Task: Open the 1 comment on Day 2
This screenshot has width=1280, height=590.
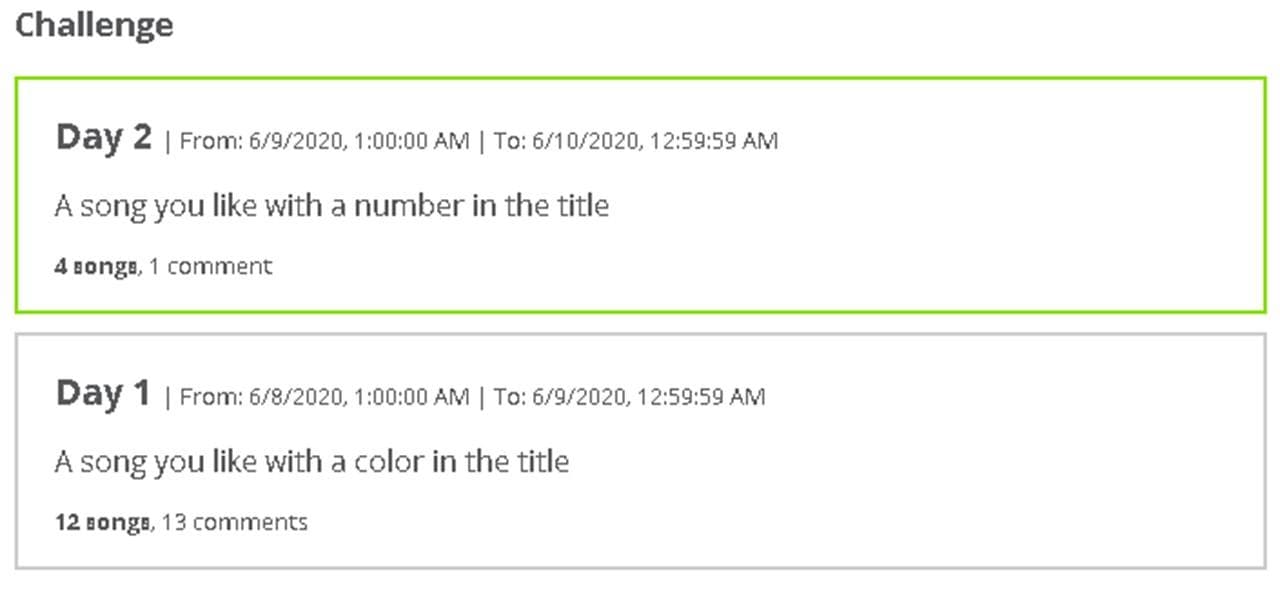Action: [210, 266]
